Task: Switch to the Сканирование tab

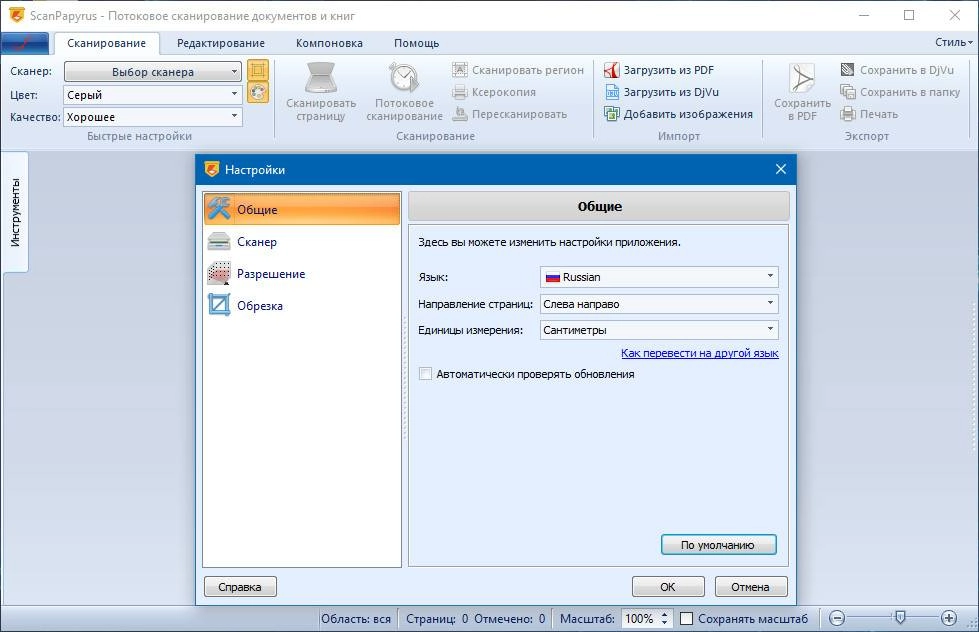Action: coord(106,43)
